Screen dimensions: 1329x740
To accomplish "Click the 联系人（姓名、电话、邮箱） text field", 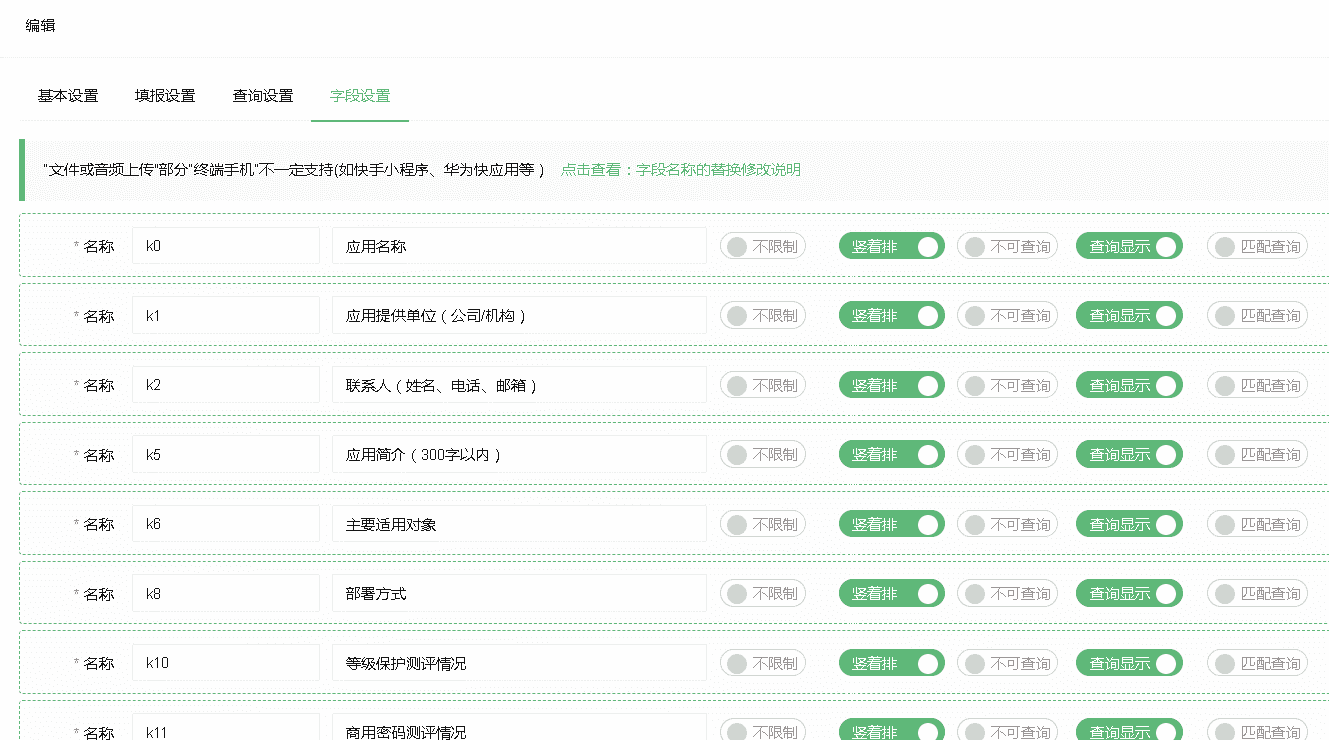I will point(518,385).
